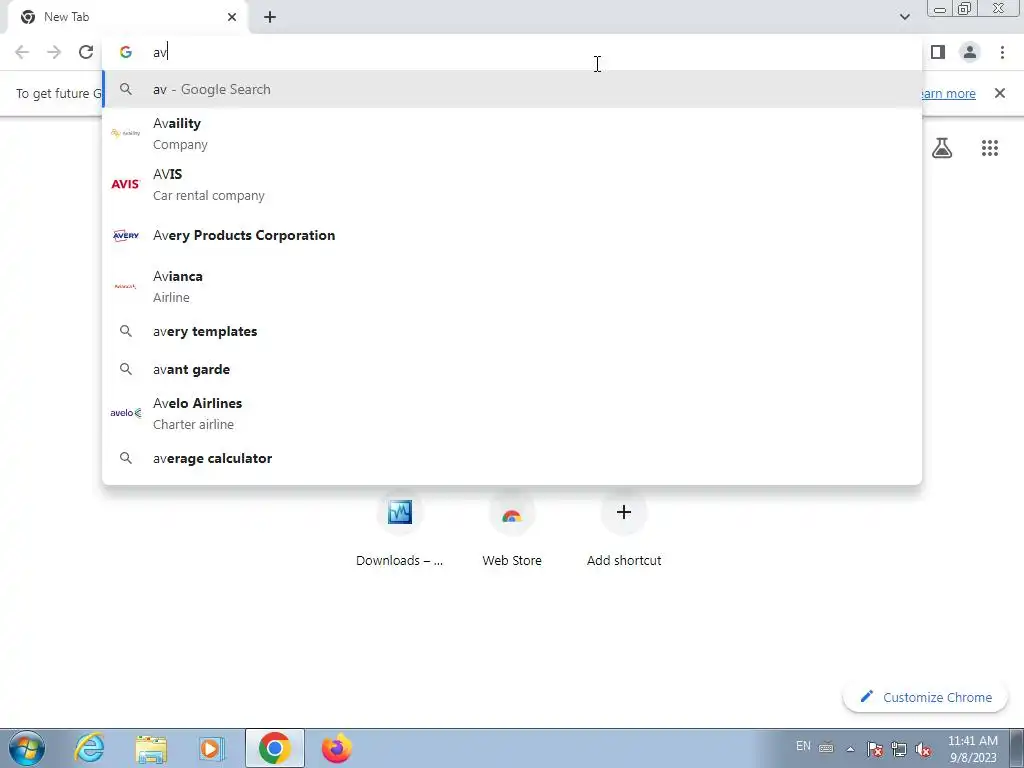Click the on-screen keyboard tray icon

[826, 747]
